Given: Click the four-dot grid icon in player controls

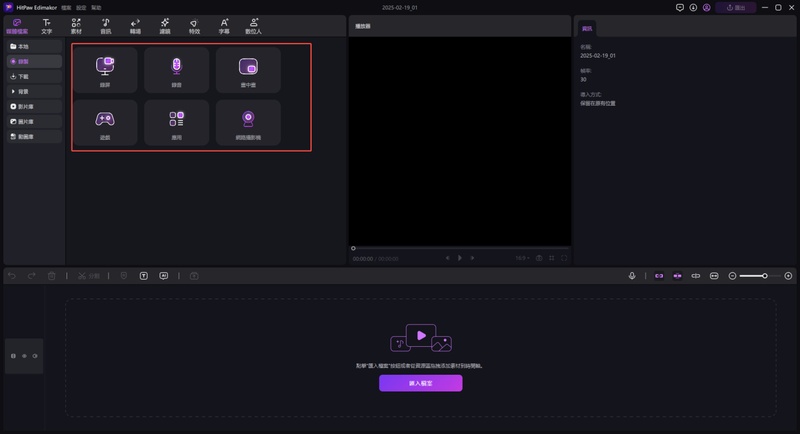Looking at the screenshot, I should pos(552,258).
